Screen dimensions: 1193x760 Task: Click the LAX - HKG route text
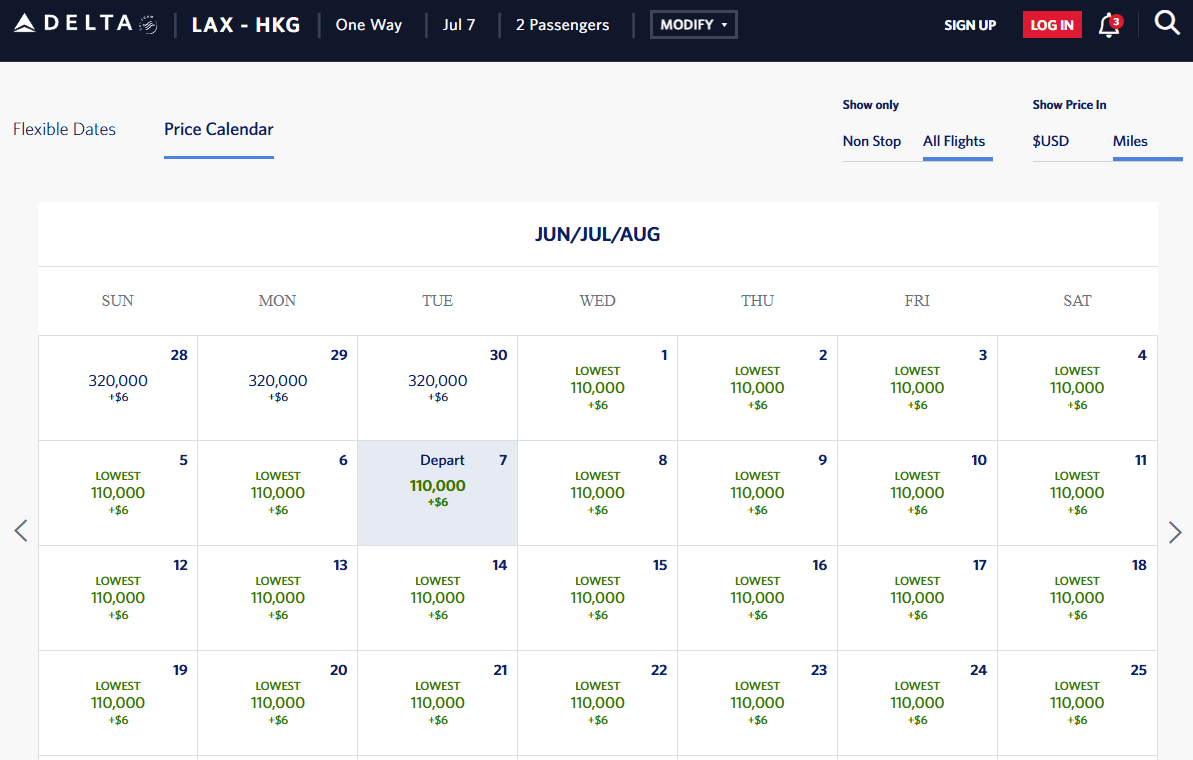click(x=246, y=25)
